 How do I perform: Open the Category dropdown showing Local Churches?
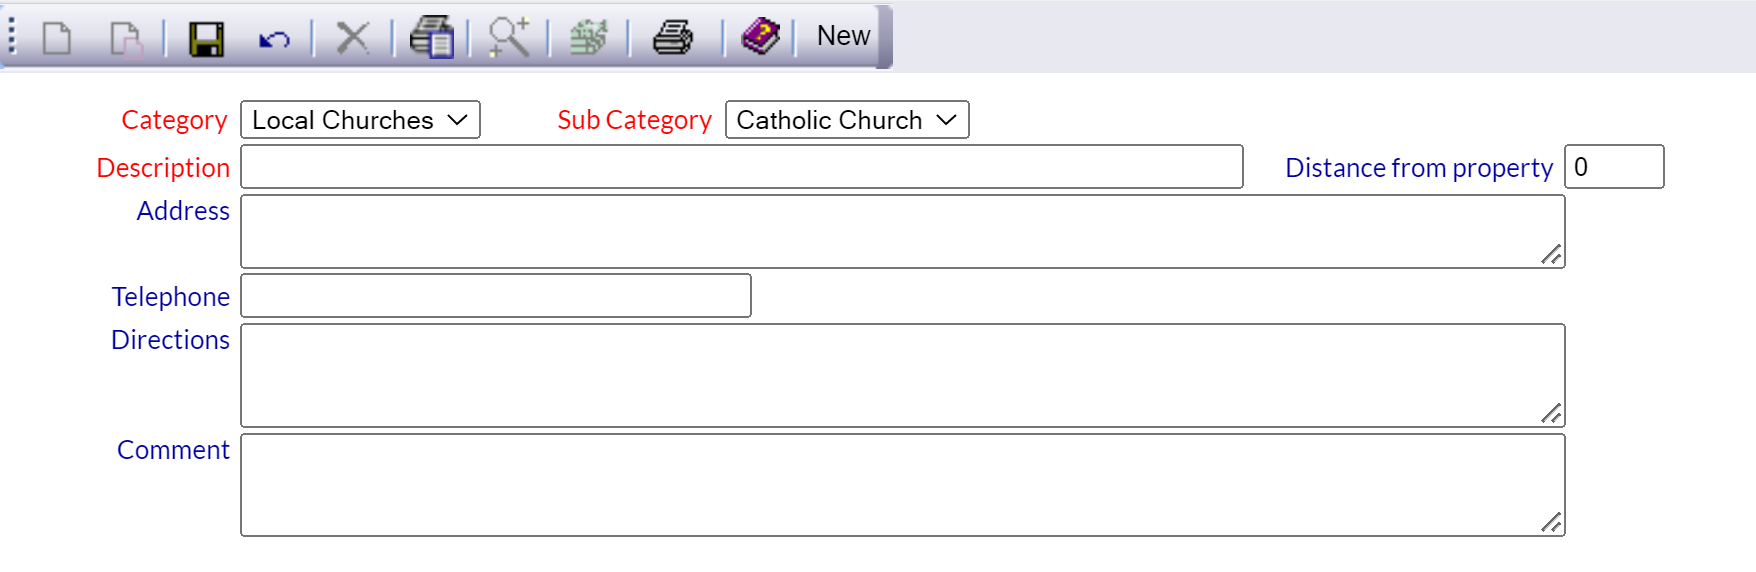(360, 120)
